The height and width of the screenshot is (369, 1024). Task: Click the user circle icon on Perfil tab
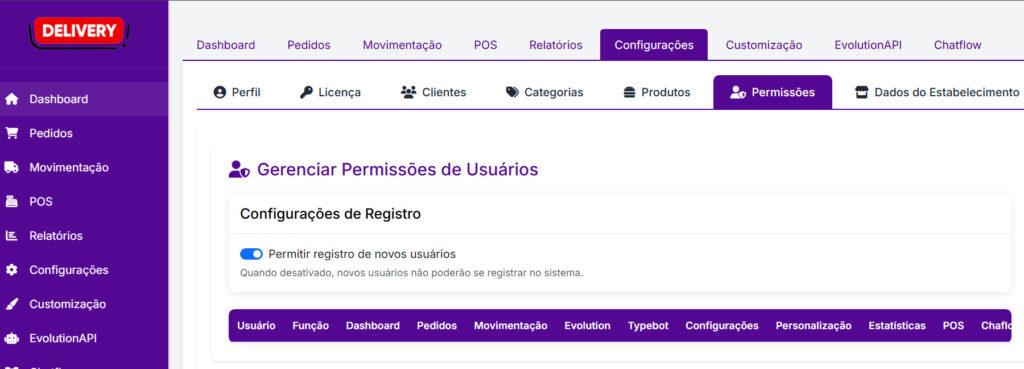click(x=219, y=92)
